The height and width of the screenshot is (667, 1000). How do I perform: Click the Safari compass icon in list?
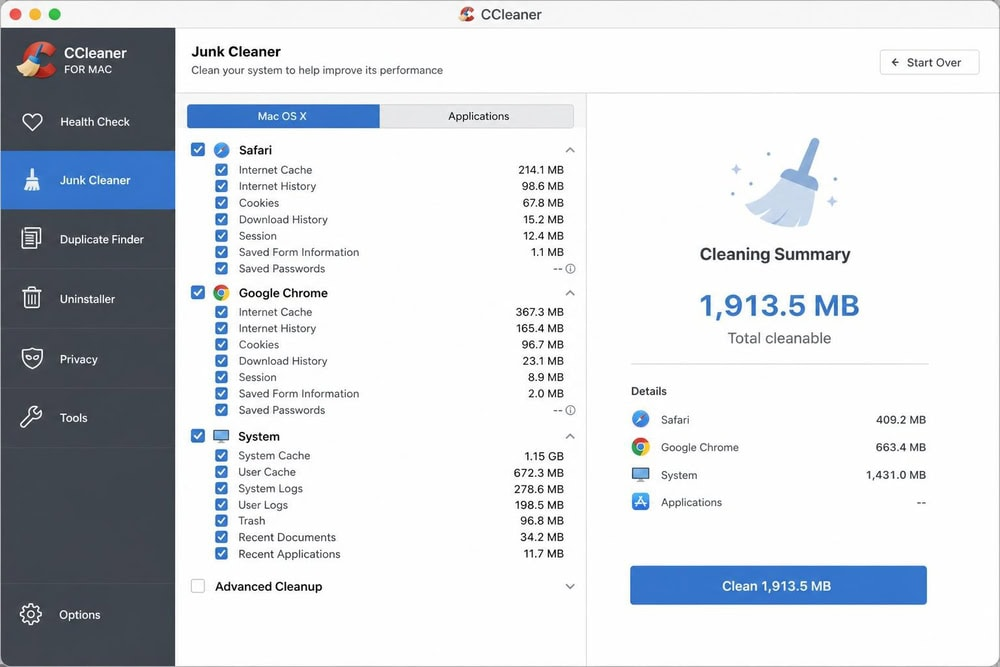(x=221, y=150)
